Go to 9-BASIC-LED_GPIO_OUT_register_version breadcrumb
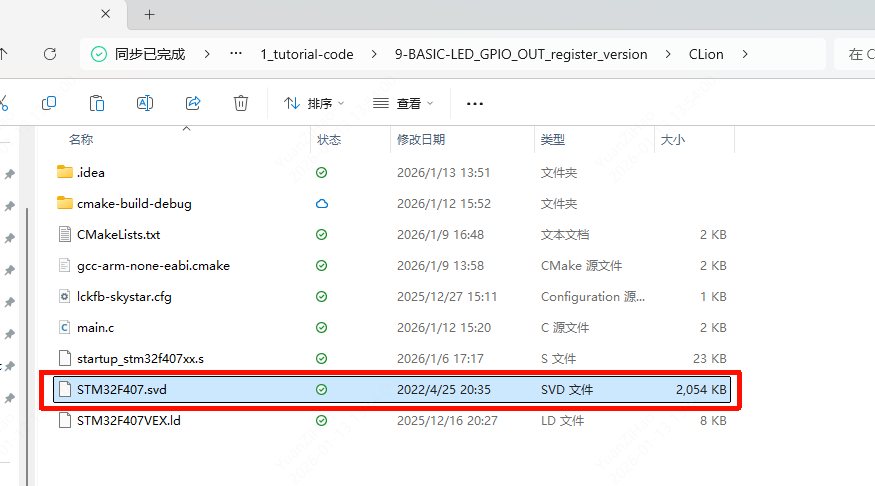Screen dimensions: 875x486 coord(521,54)
